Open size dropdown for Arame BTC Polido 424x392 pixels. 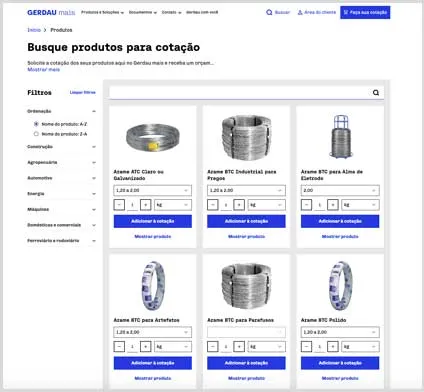[340, 332]
